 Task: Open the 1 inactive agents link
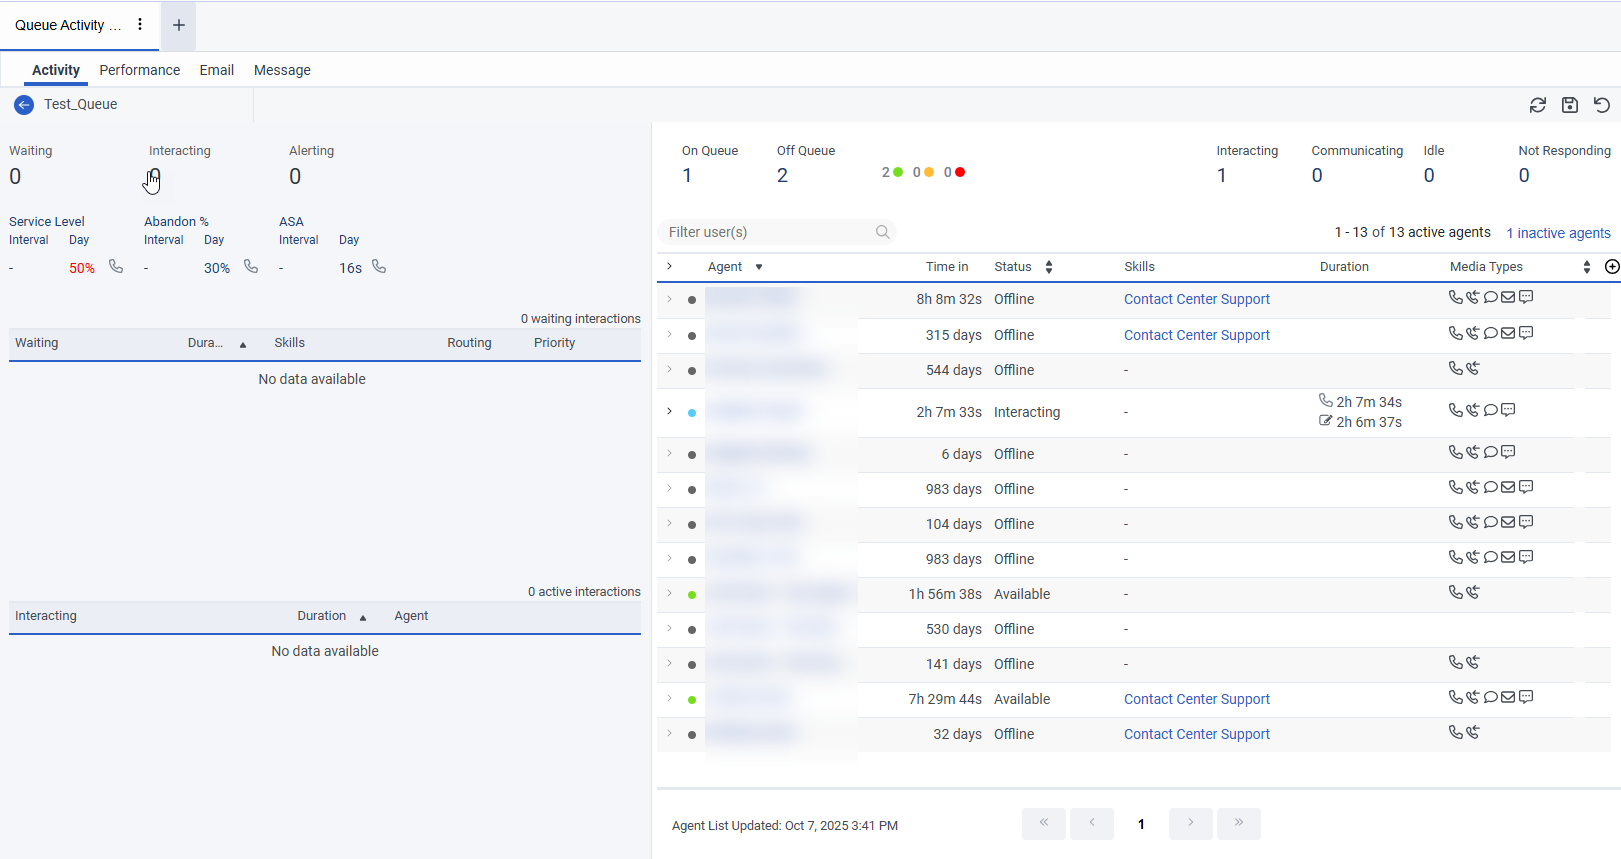(1558, 233)
